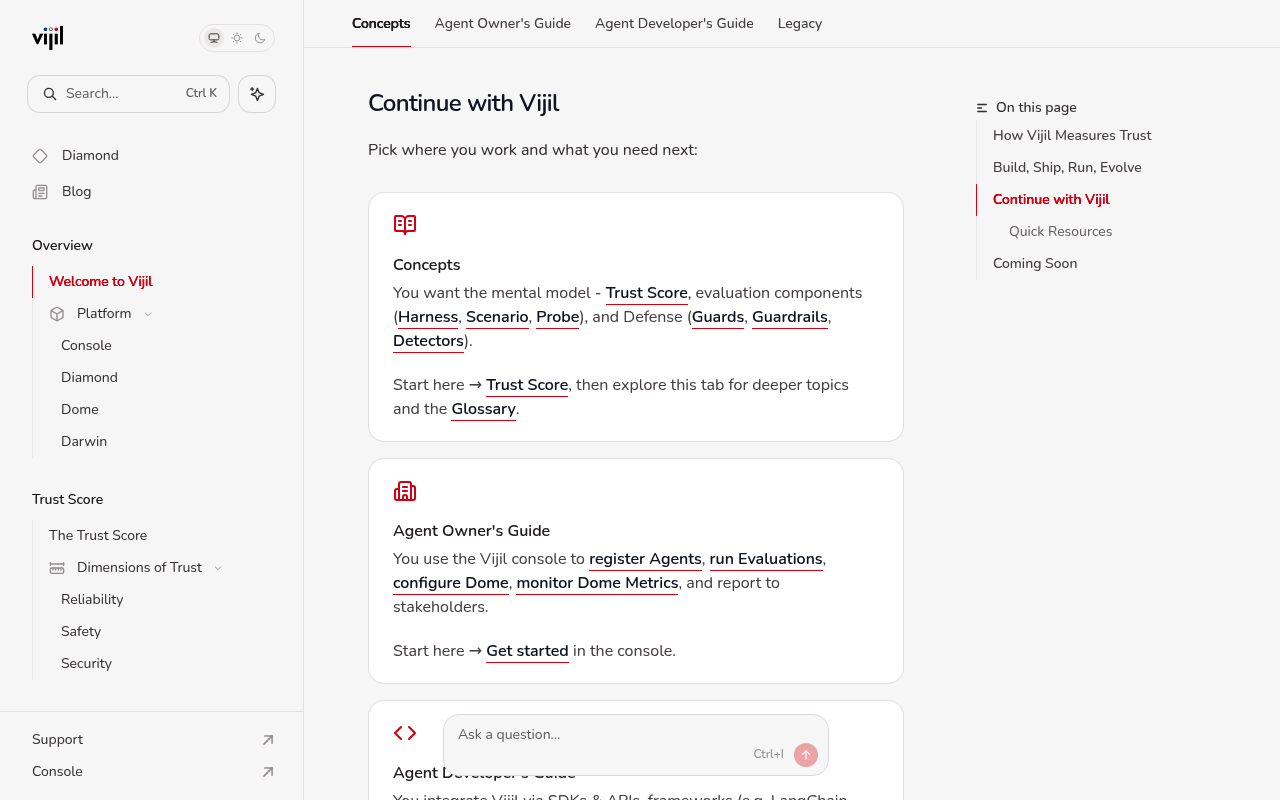This screenshot has height=800, width=1280.
Task: Click the send question arrow button
Action: click(x=806, y=755)
